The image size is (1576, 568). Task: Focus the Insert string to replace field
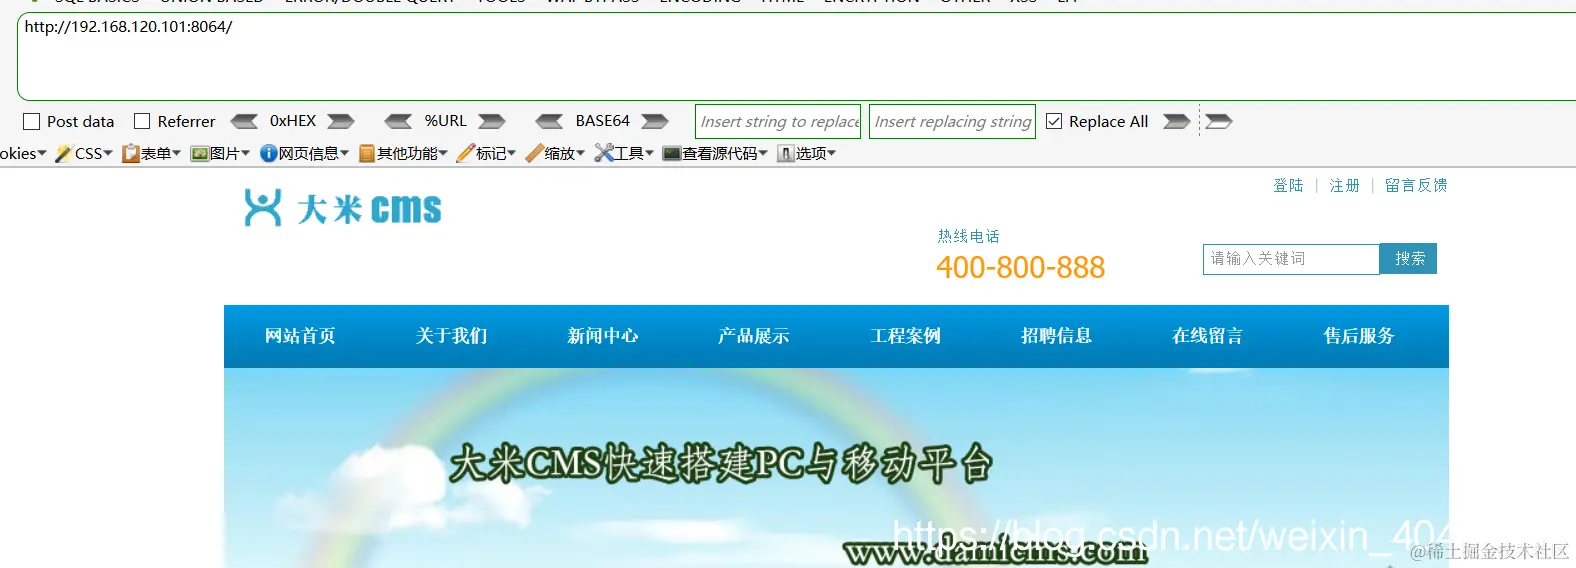(778, 122)
